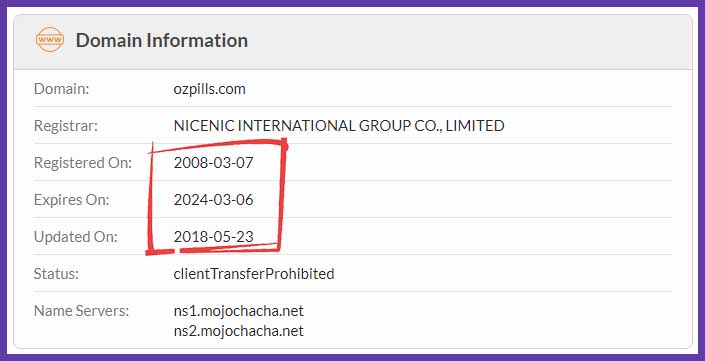Screen dimensions: 705x361
Task: Click the Name Servers: label
Action: click(x=81, y=311)
